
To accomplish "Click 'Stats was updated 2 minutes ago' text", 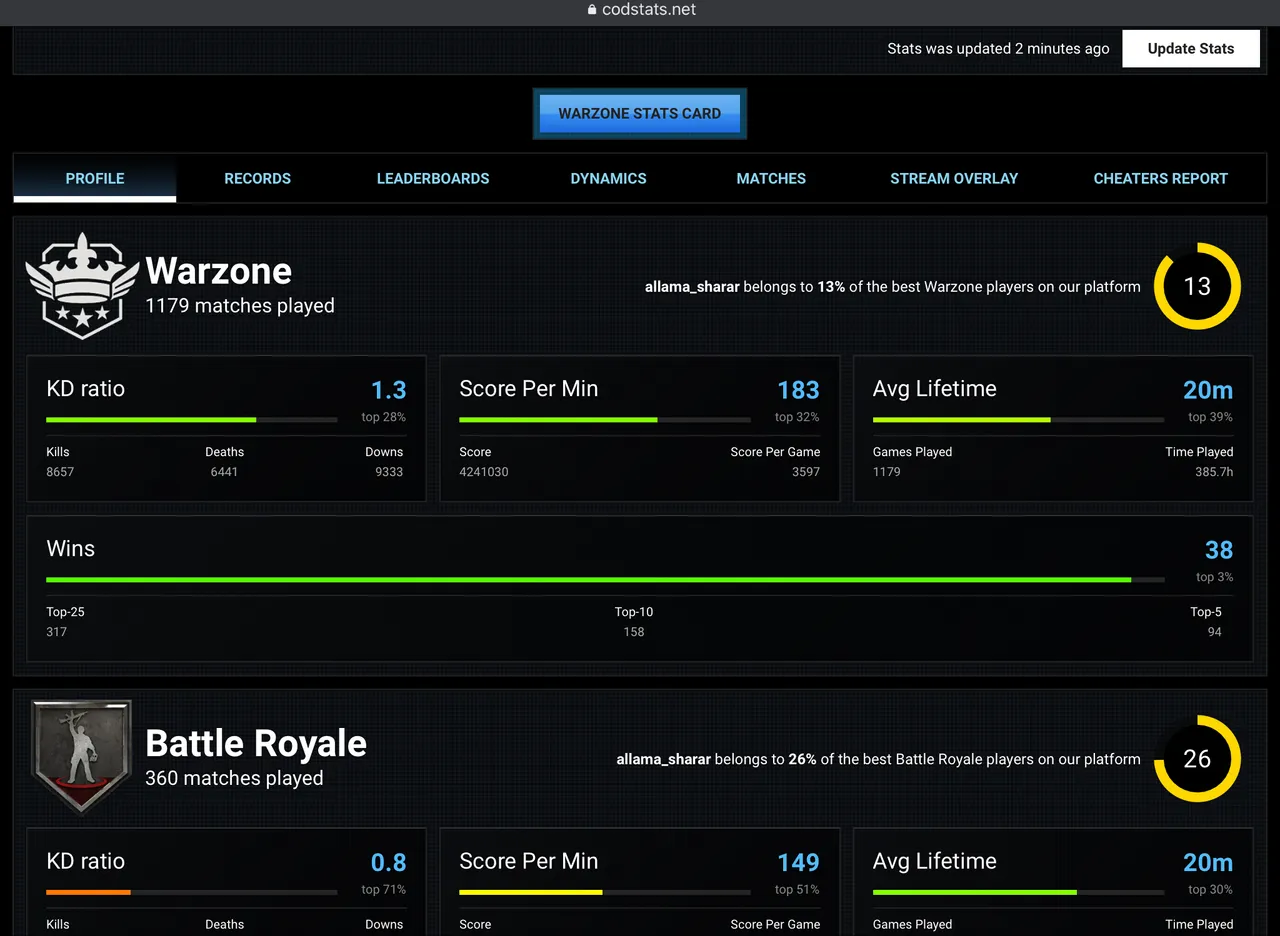I will (x=998, y=48).
